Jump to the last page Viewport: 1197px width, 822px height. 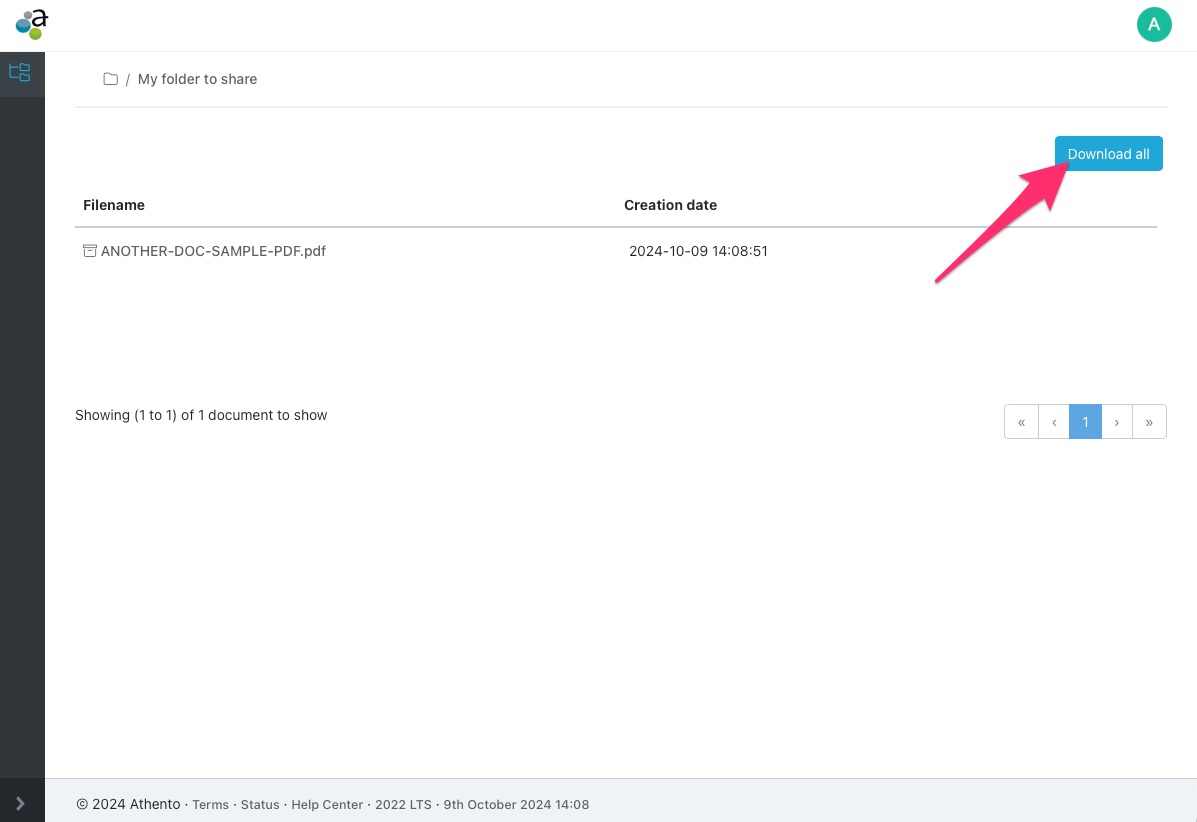(x=1149, y=422)
